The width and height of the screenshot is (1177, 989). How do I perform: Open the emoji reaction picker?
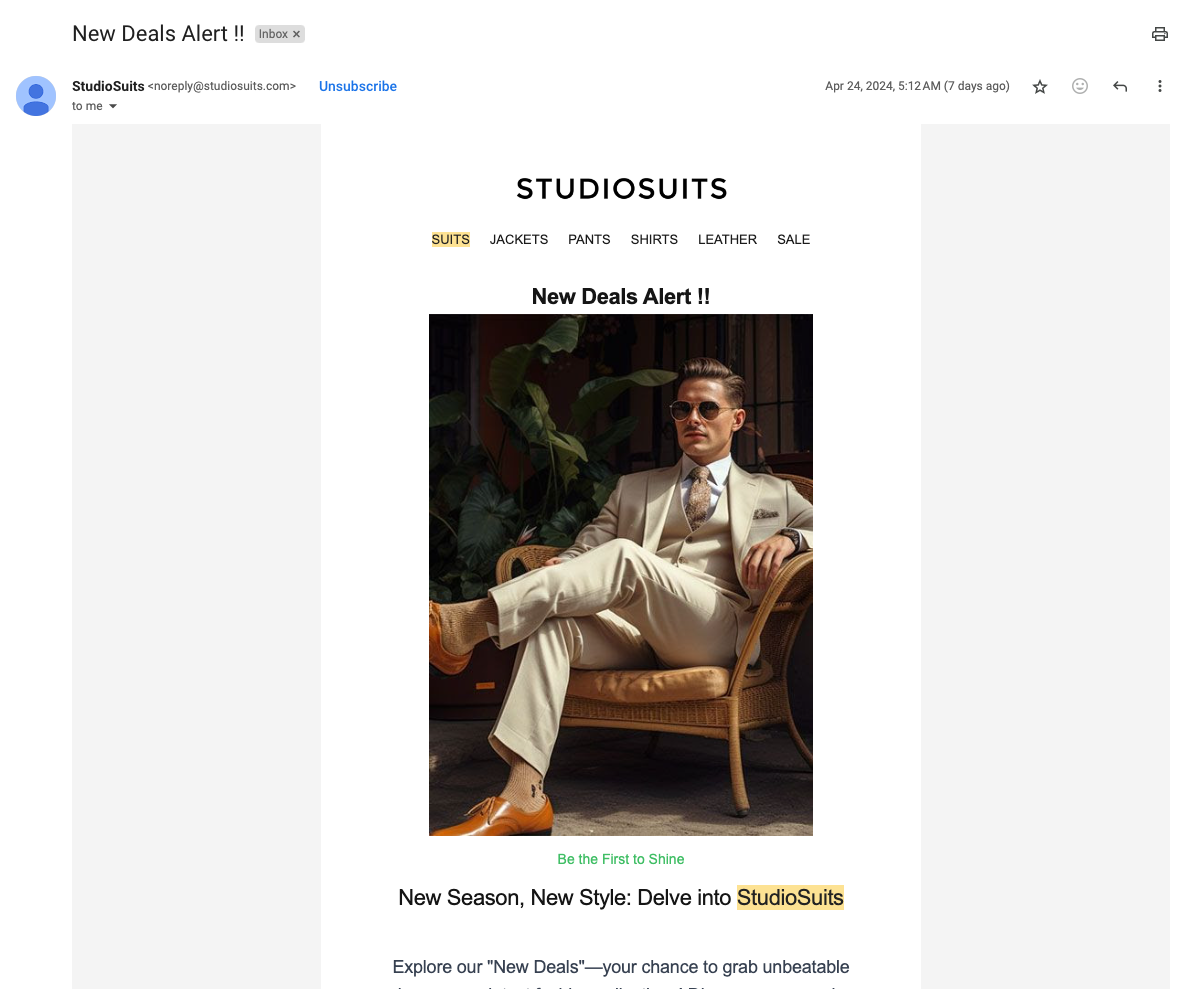(x=1080, y=86)
